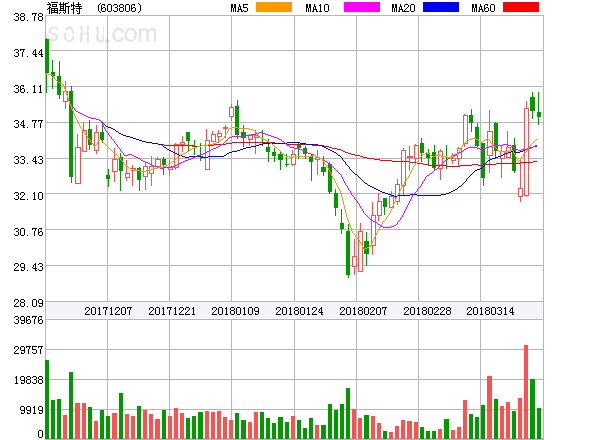The image size is (600, 440).
Task: Click the orange MA5 legend swatch
Action: [x=273, y=7]
